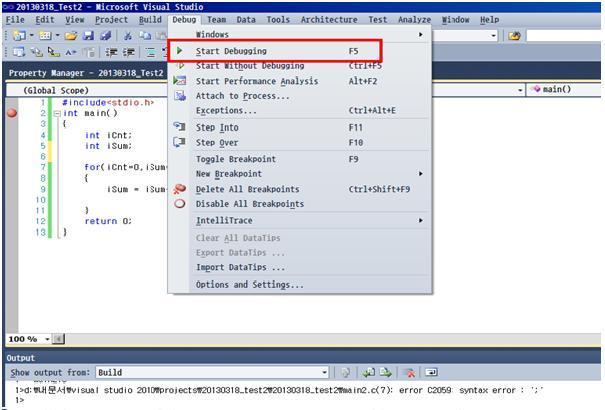Open the Project menu
Image resolution: width=605 pixels, height=410 pixels.
point(112,20)
